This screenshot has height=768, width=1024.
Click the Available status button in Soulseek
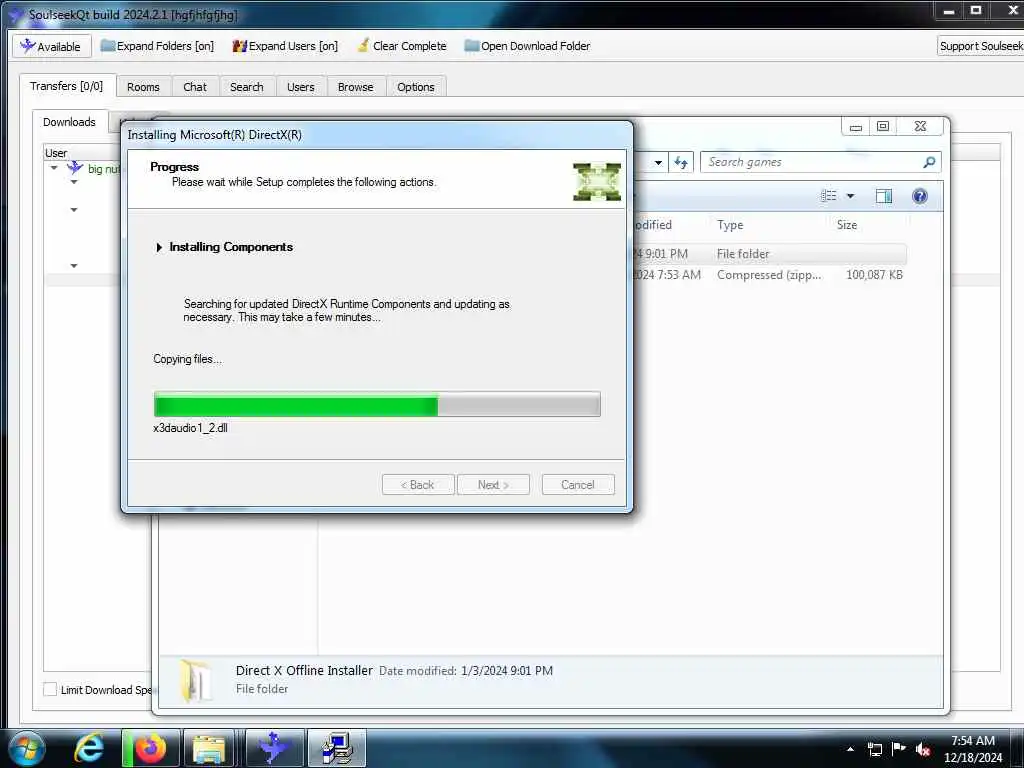pyautogui.click(x=50, y=46)
